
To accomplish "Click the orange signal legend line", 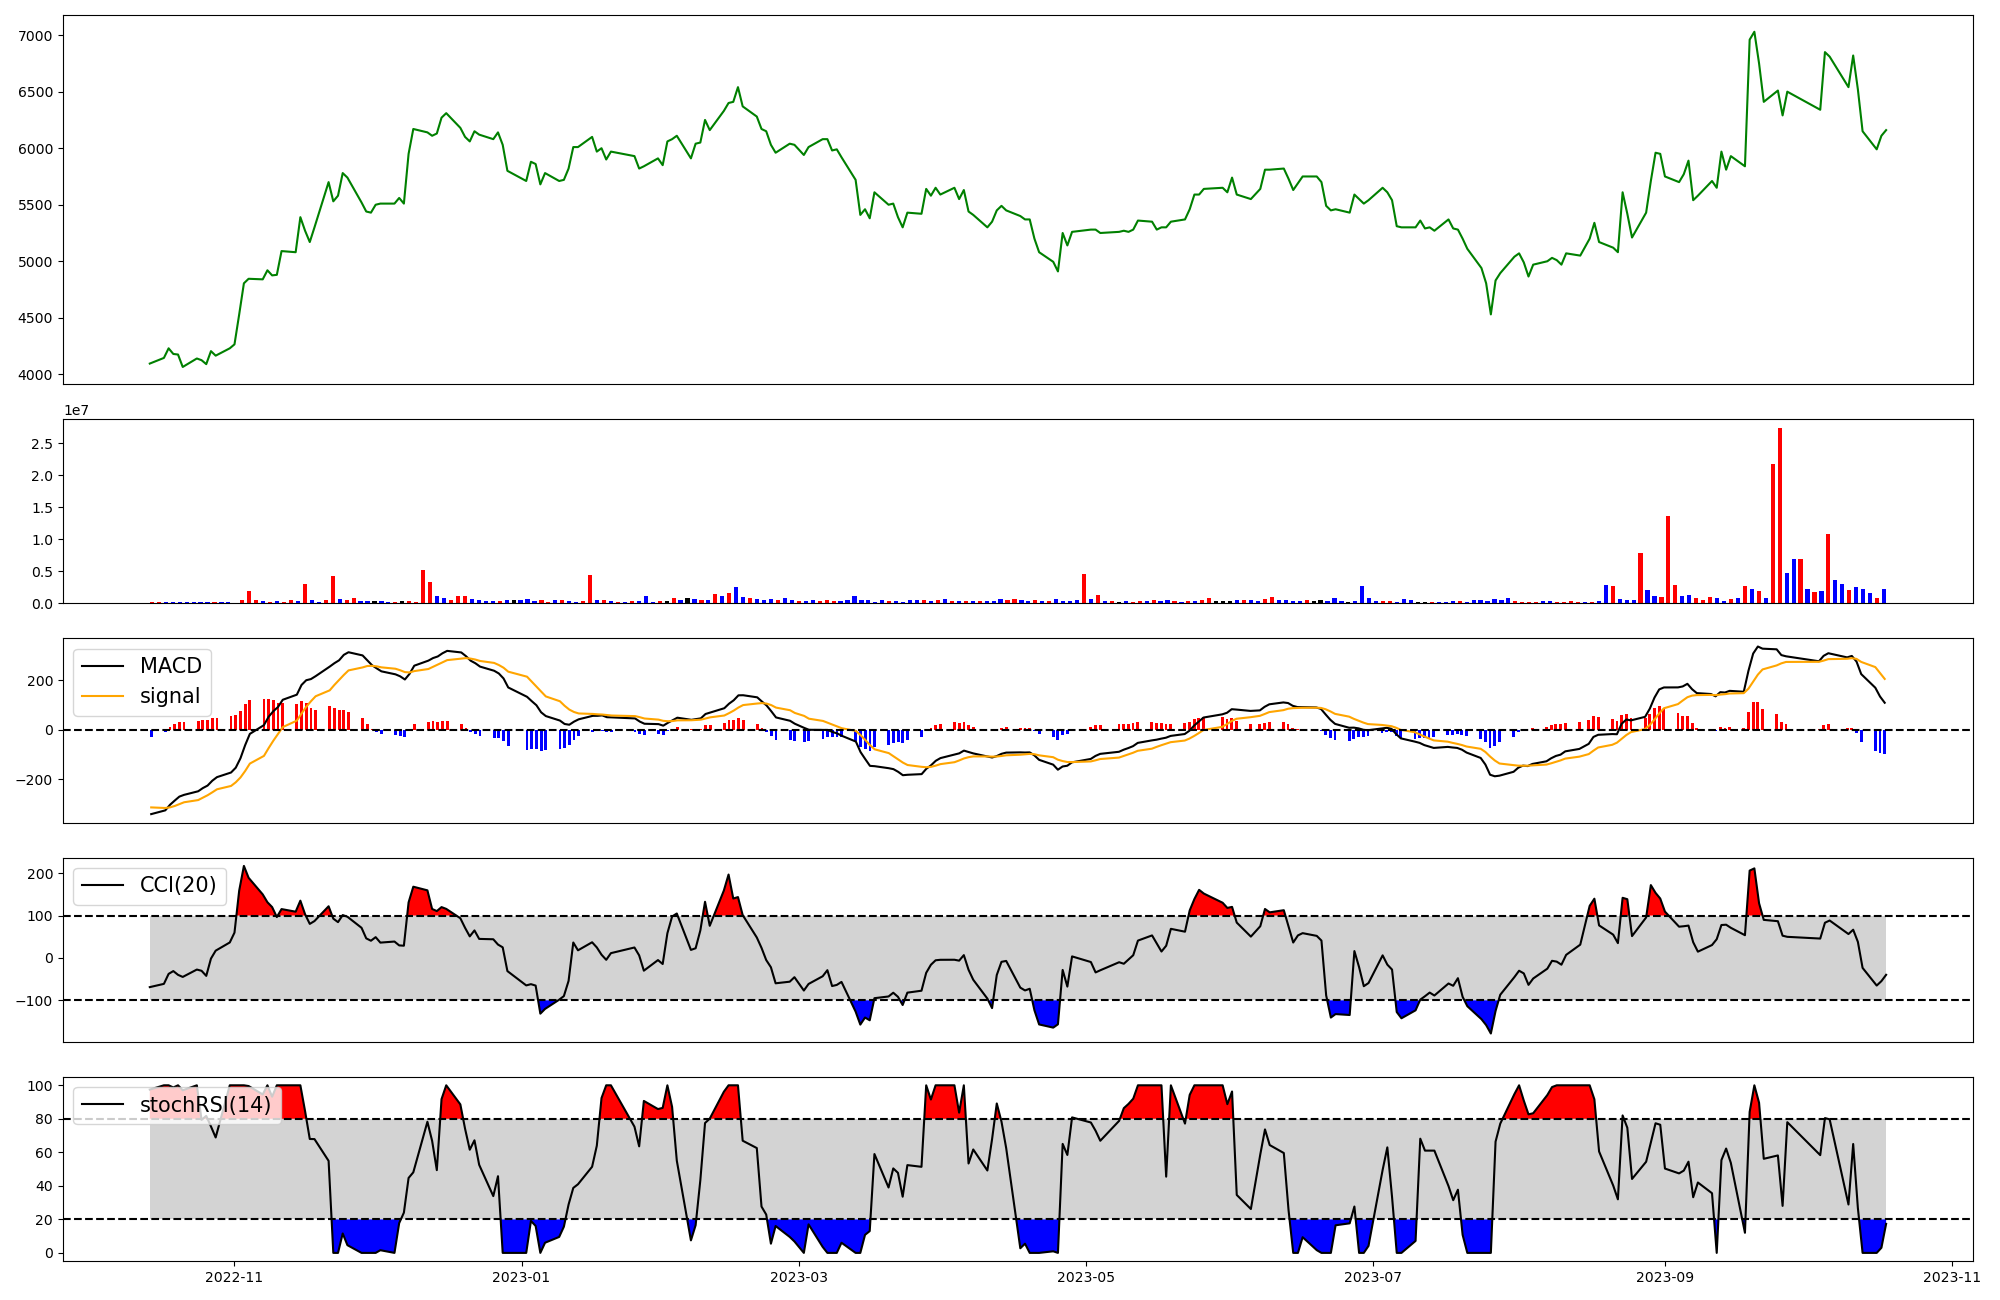I will [103, 696].
